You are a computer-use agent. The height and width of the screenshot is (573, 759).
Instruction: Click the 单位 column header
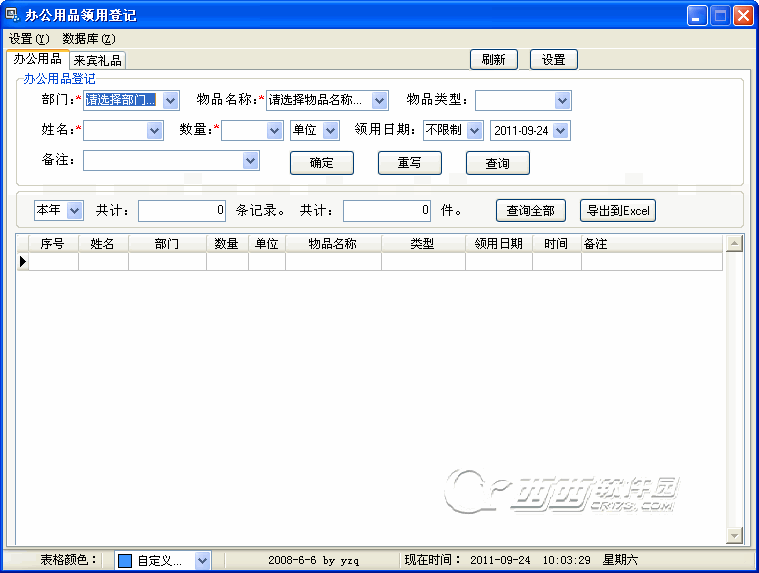coord(267,244)
